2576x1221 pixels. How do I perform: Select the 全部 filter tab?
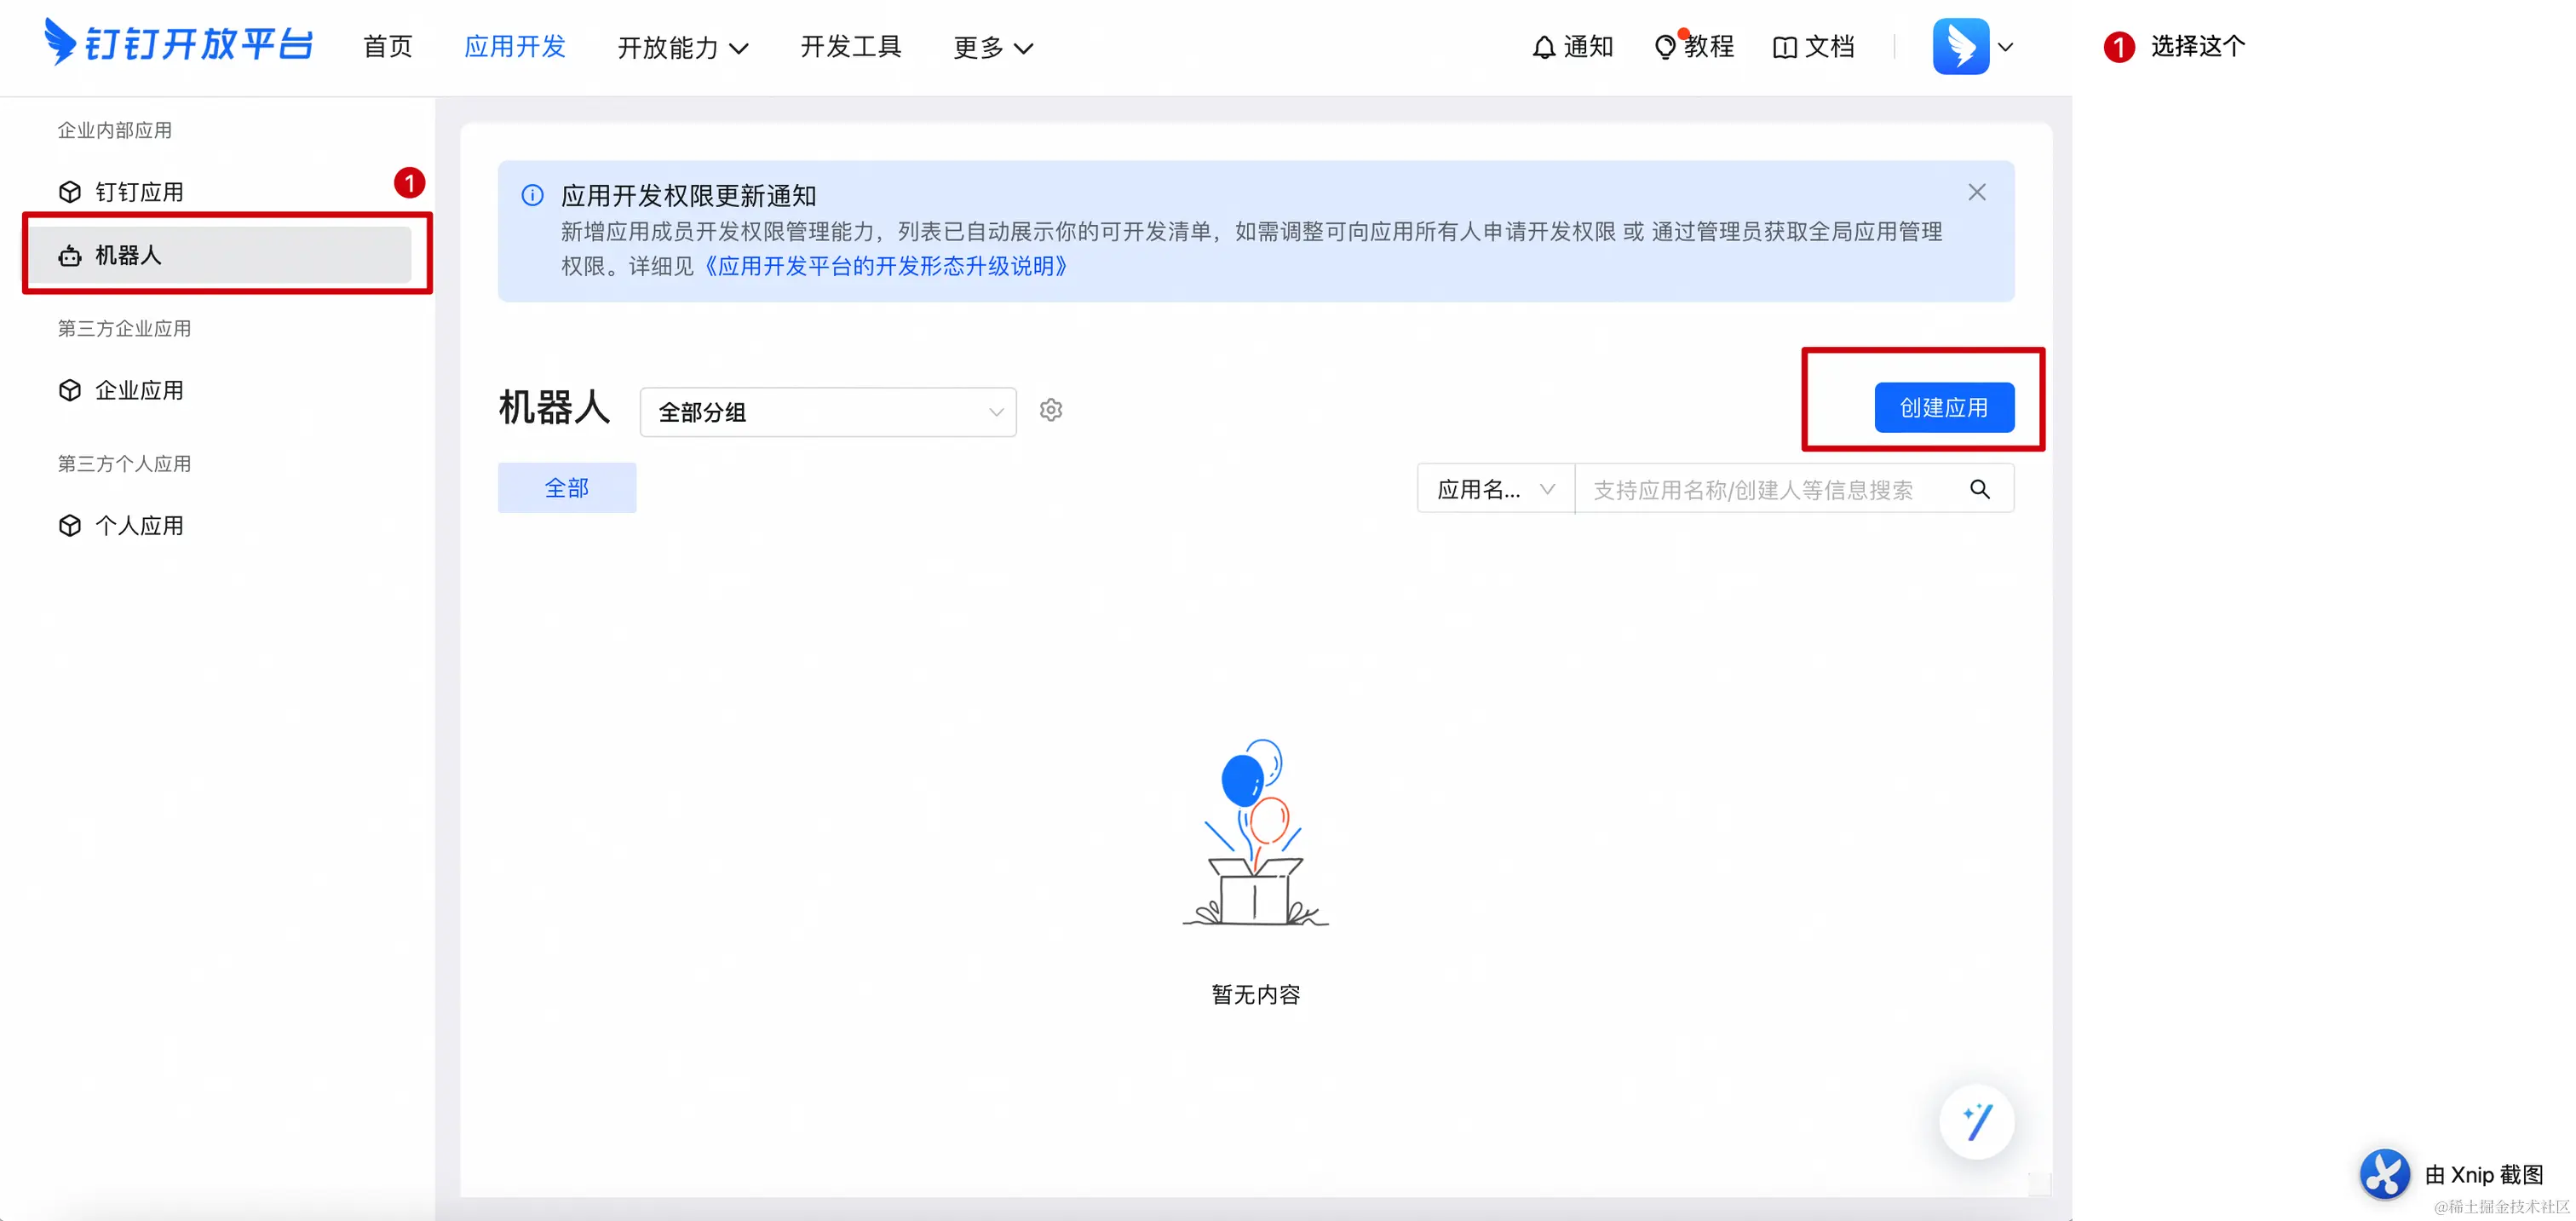coord(566,488)
